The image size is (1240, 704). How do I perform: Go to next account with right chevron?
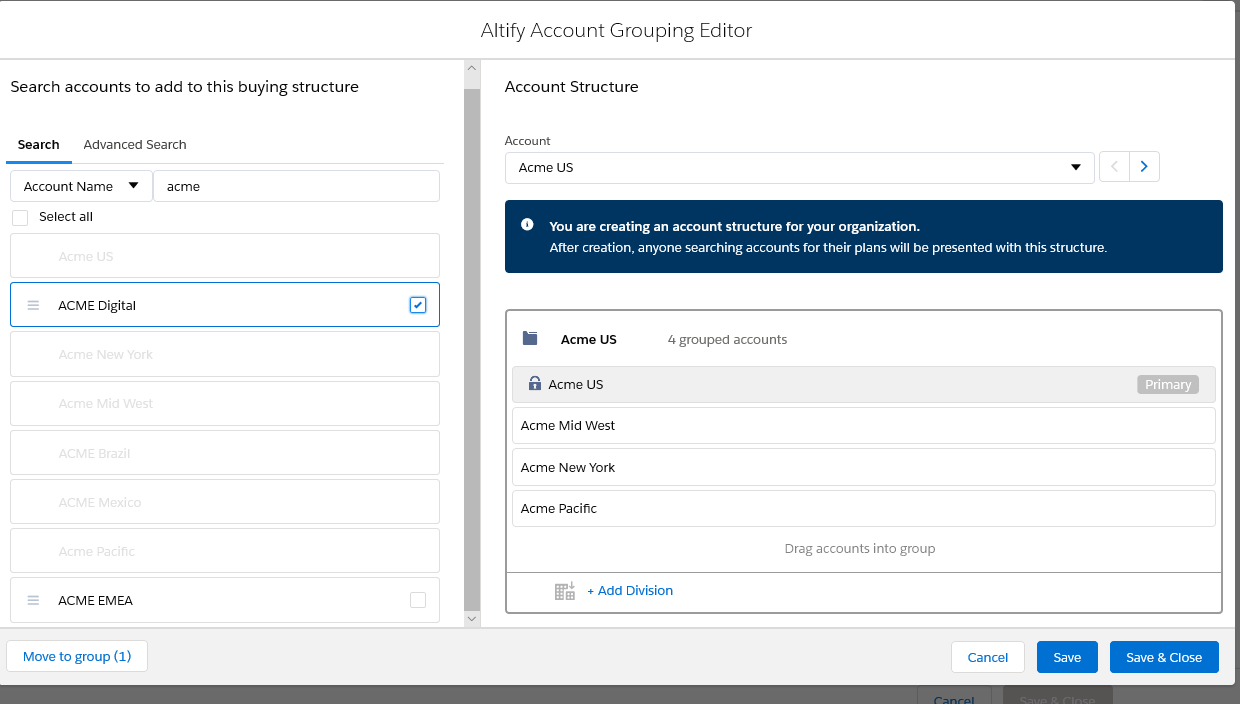click(x=1145, y=167)
